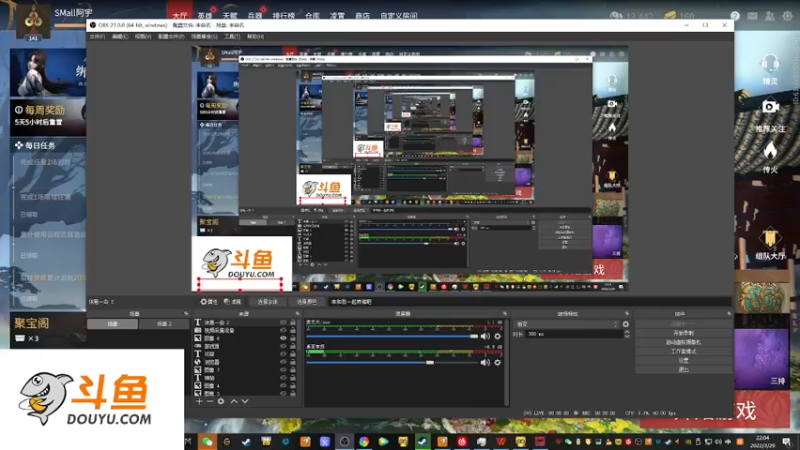Open Chrome from the Windows taskbar
The height and width of the screenshot is (450, 800).
(364, 442)
